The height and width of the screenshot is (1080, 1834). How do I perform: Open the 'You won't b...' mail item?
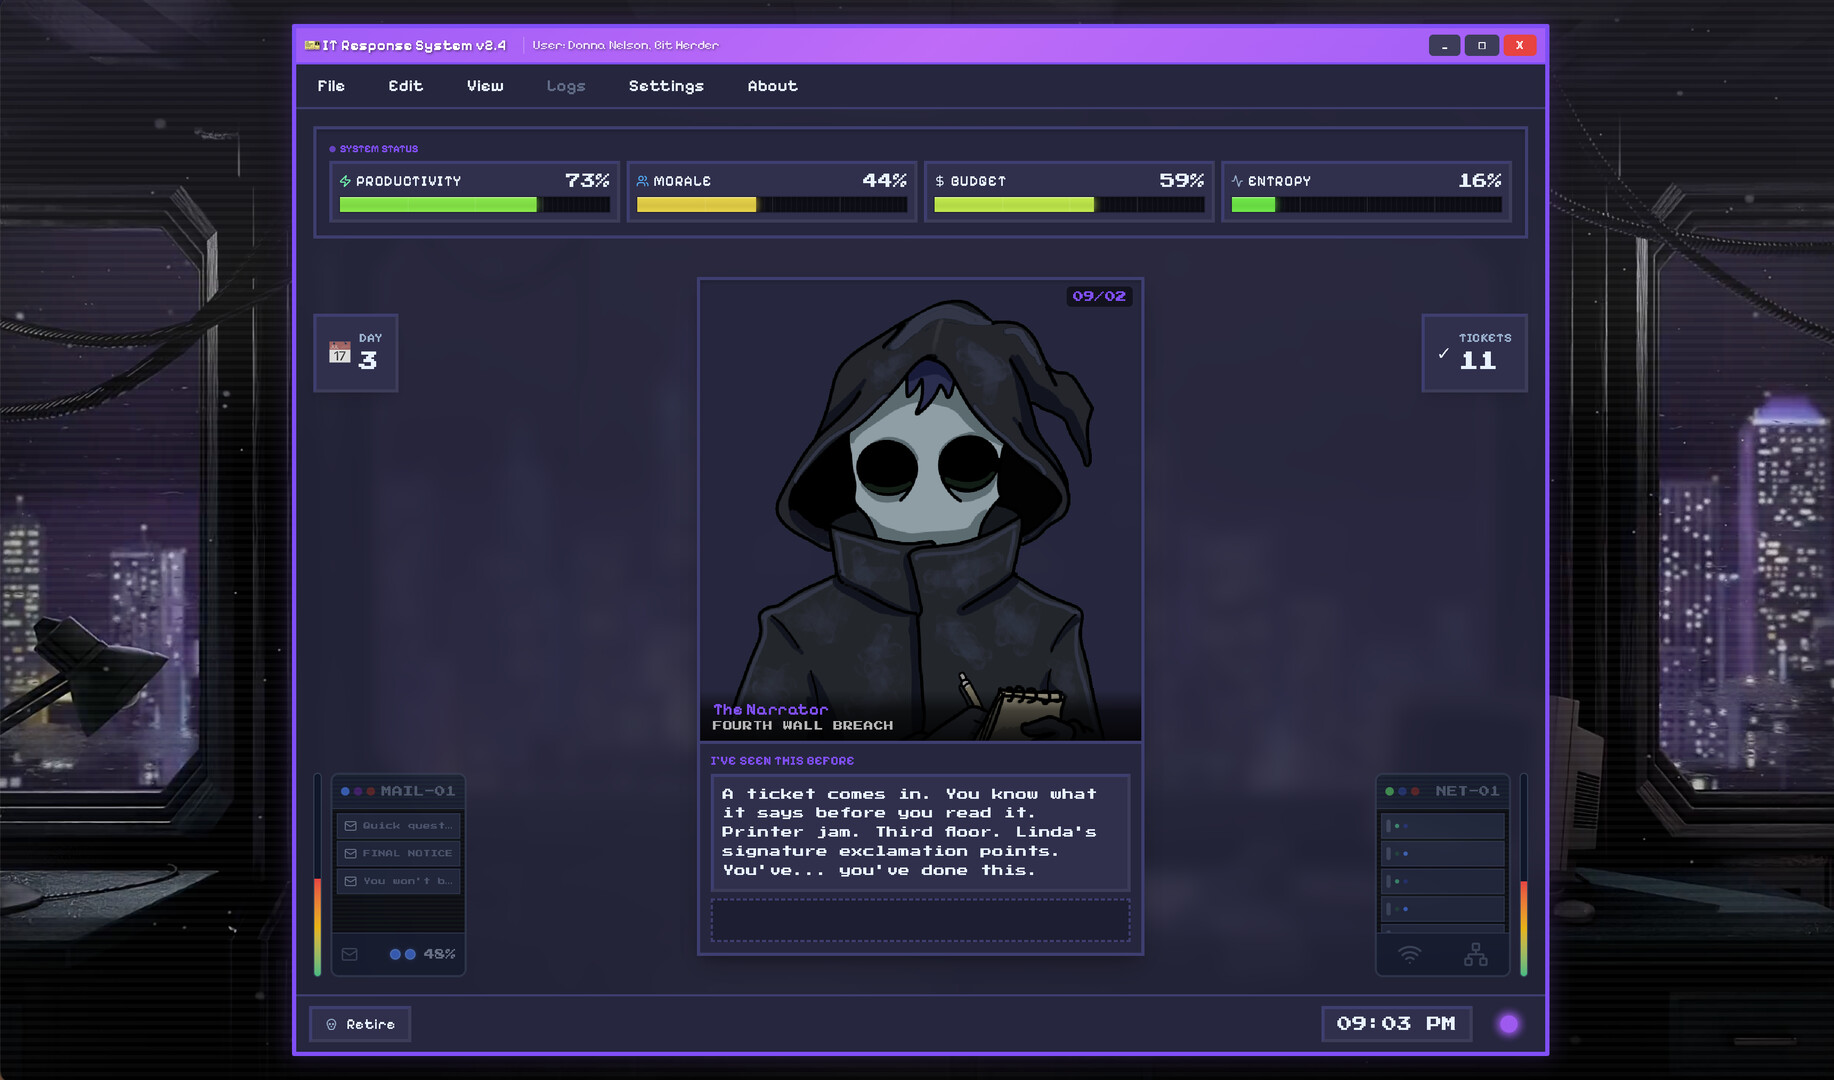click(398, 881)
